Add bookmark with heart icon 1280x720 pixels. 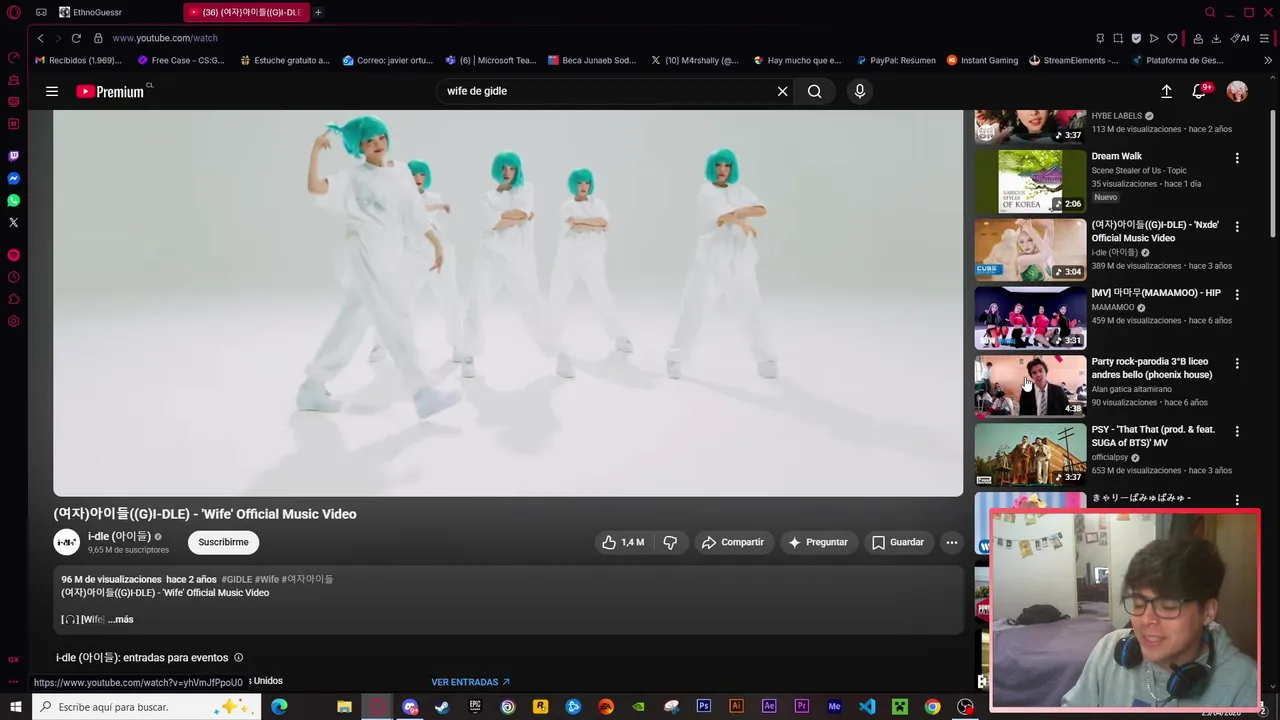(x=1172, y=38)
